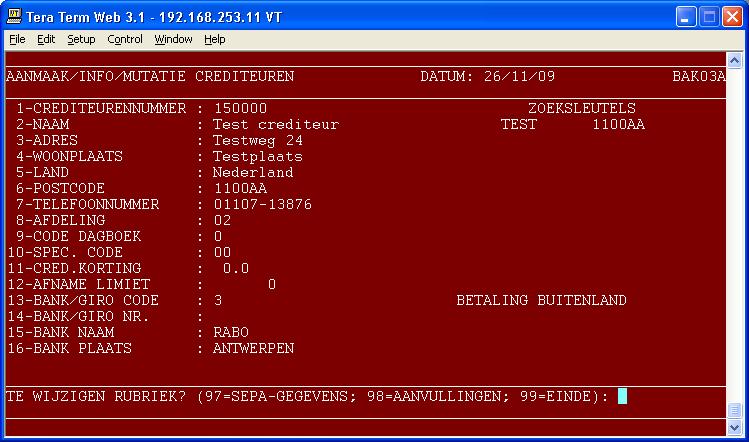
Task: Open the Control menu
Action: (125, 39)
